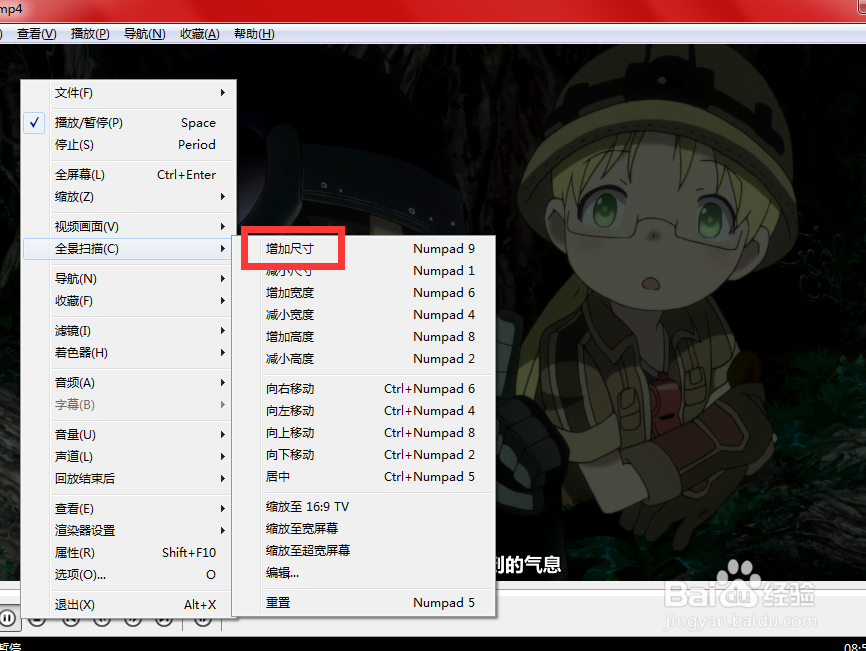
Task: Select 缩放至超宽屏幕 option
Action: [363, 551]
